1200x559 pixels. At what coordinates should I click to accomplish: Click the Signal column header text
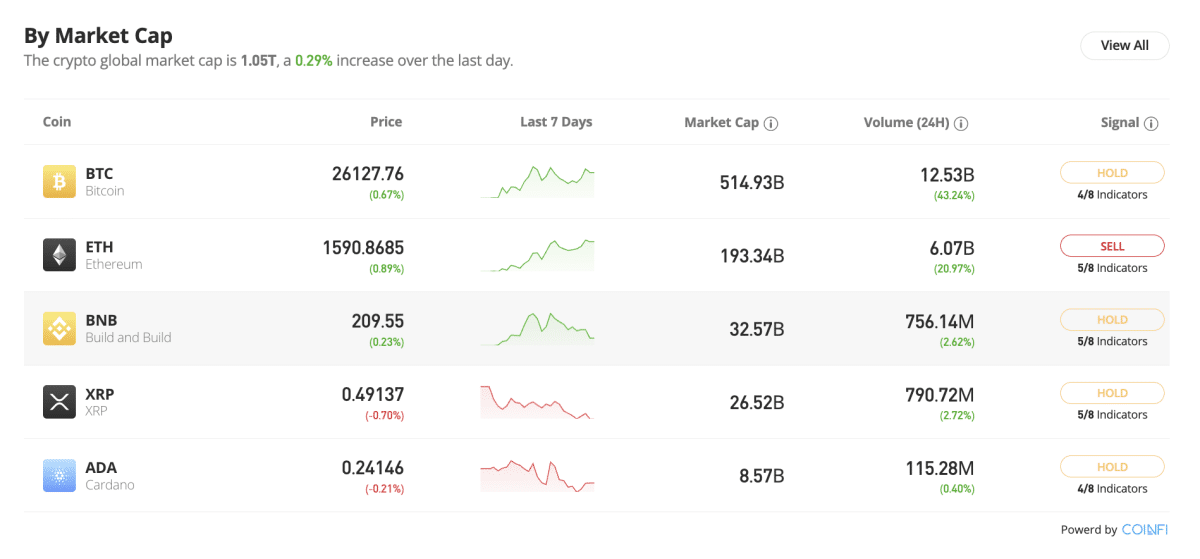[1120, 123]
